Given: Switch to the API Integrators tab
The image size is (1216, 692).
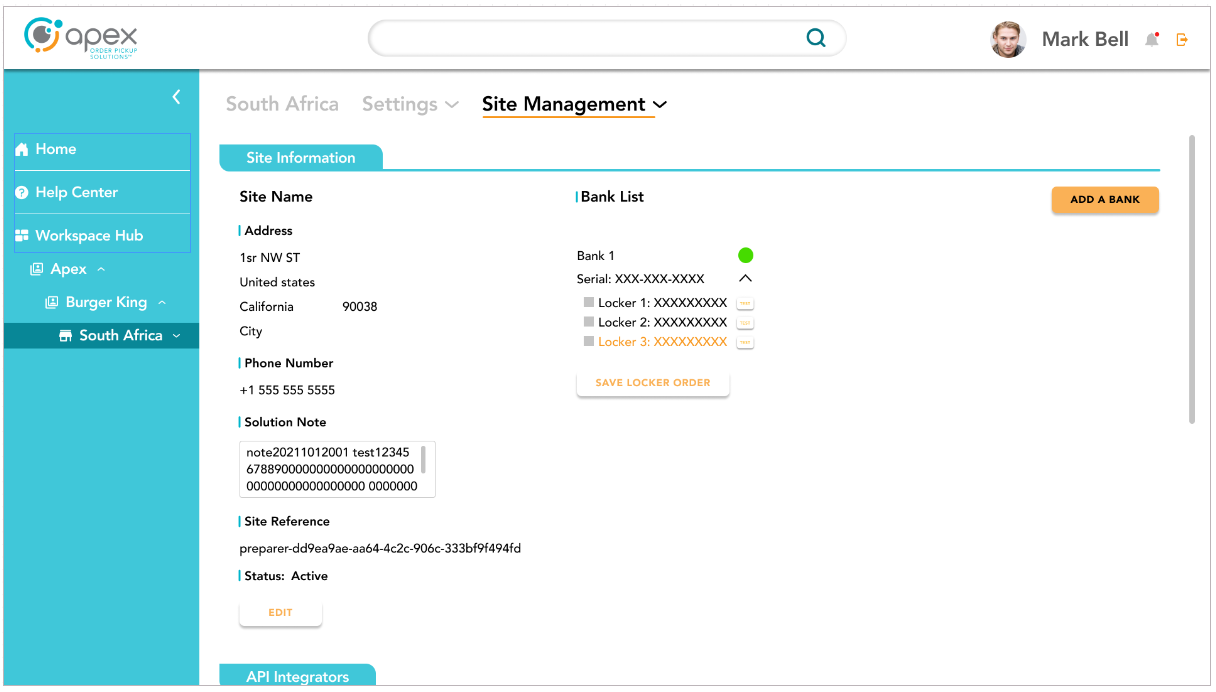Looking at the screenshot, I should click(x=297, y=676).
